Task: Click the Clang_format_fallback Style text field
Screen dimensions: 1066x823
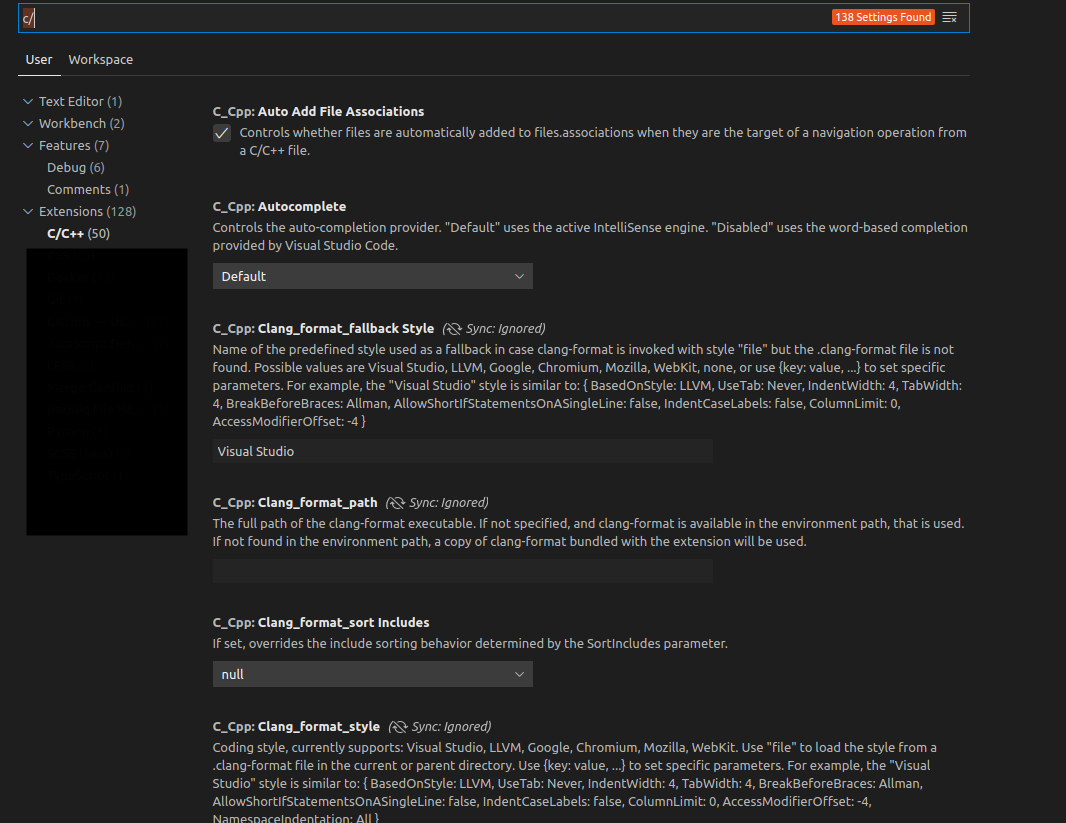Action: 462,451
